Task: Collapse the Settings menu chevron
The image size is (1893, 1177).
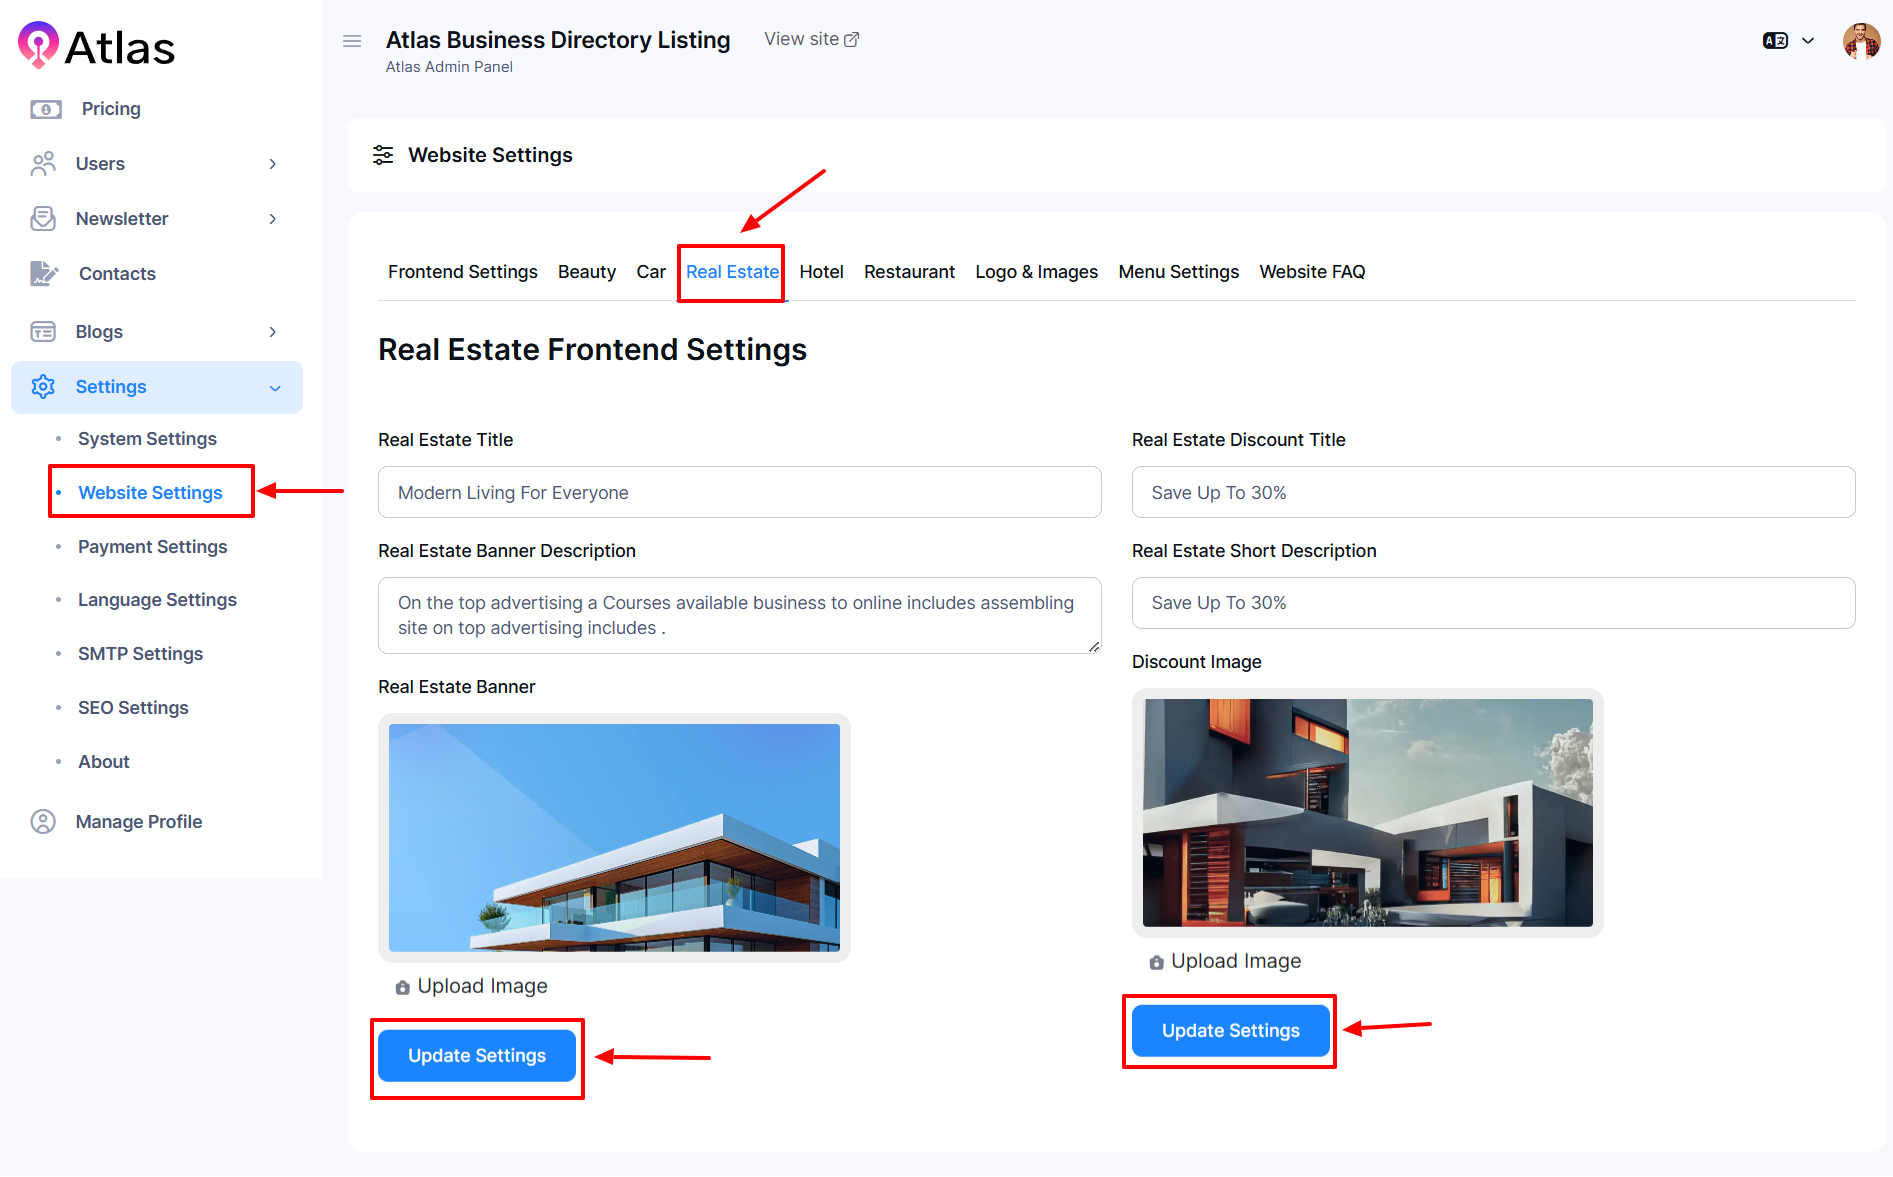Action: (x=275, y=388)
